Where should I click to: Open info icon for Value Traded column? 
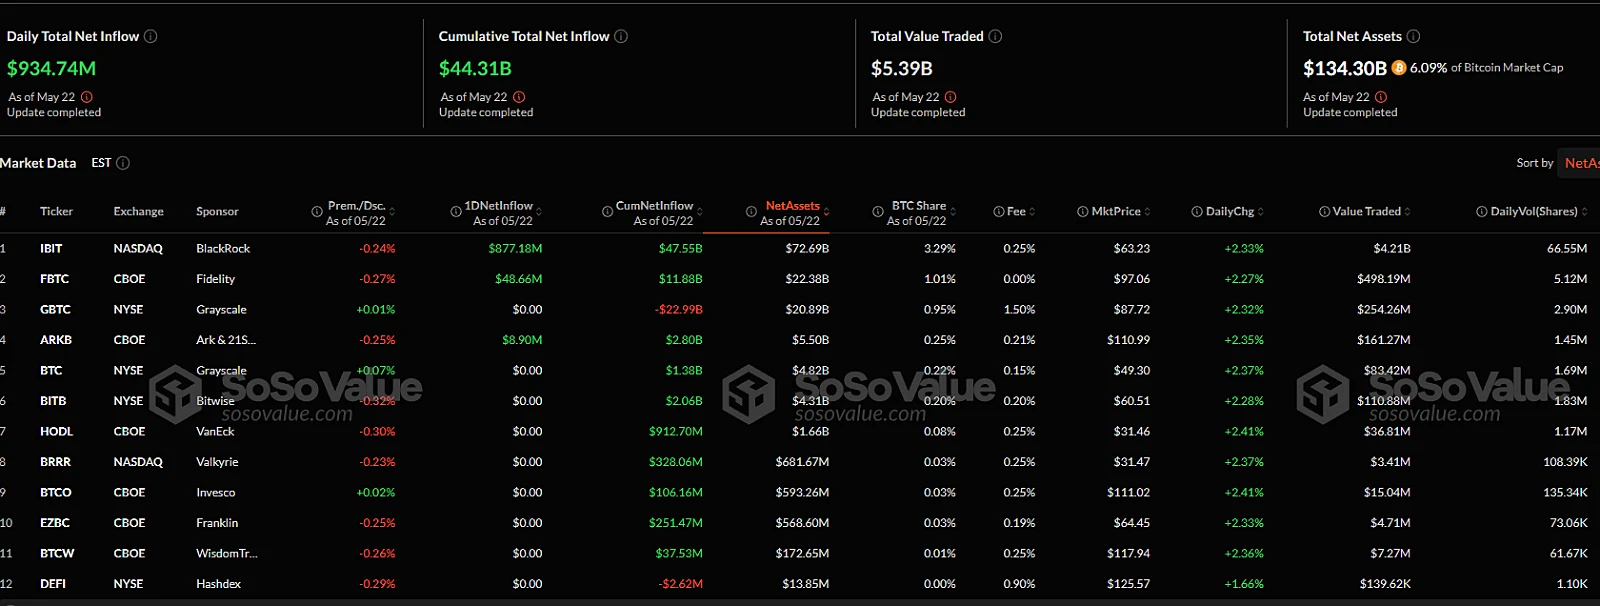[1325, 212]
